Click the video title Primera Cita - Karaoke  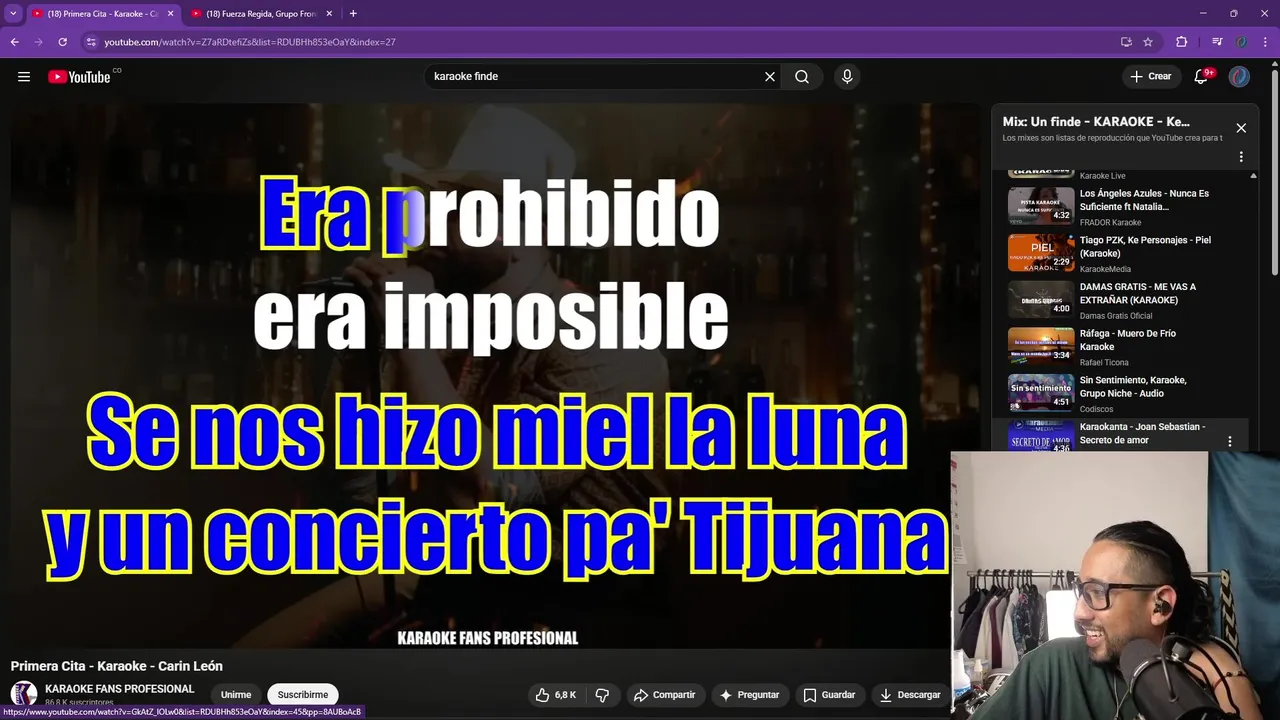[117, 666]
